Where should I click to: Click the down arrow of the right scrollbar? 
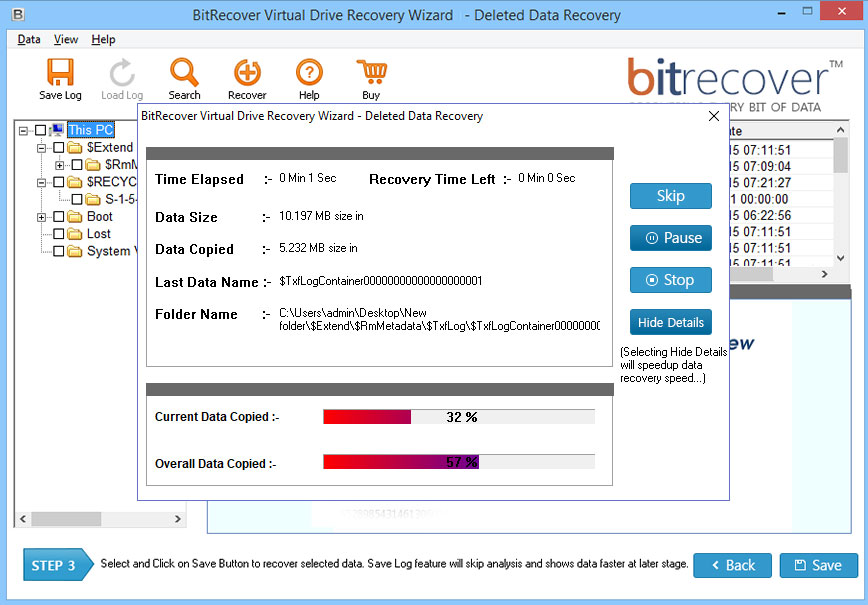point(841,258)
